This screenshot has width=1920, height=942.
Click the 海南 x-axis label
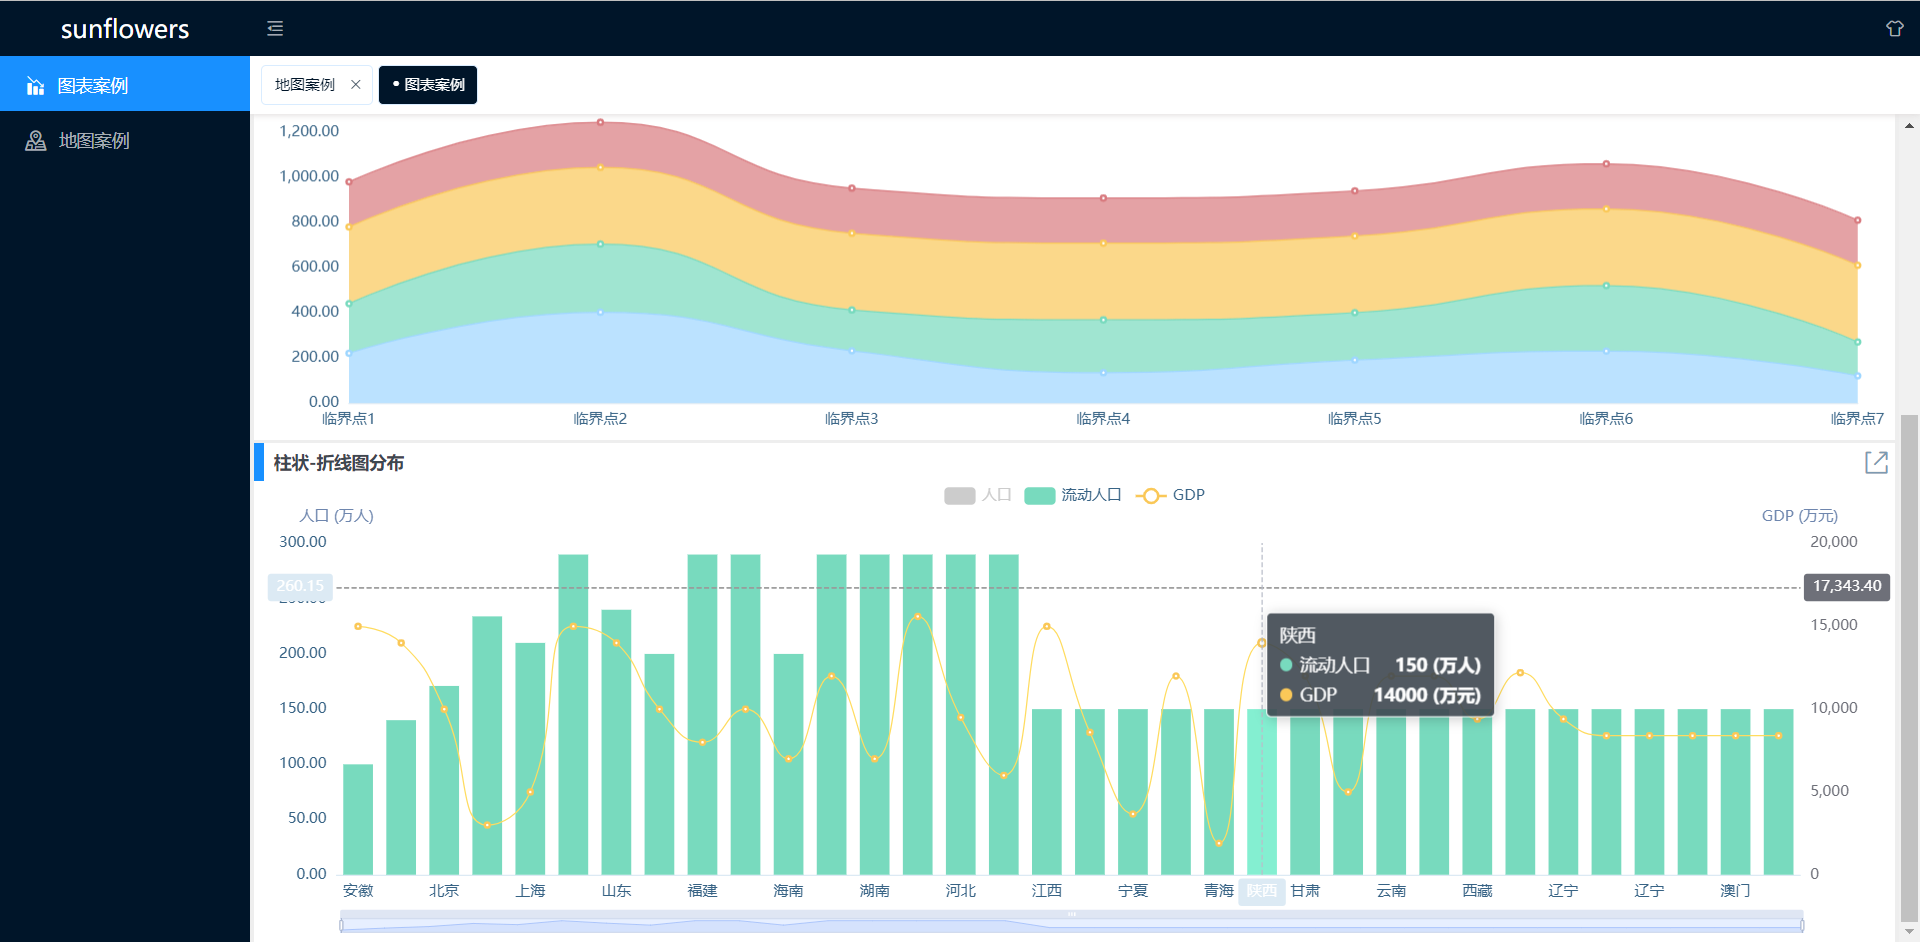point(788,890)
